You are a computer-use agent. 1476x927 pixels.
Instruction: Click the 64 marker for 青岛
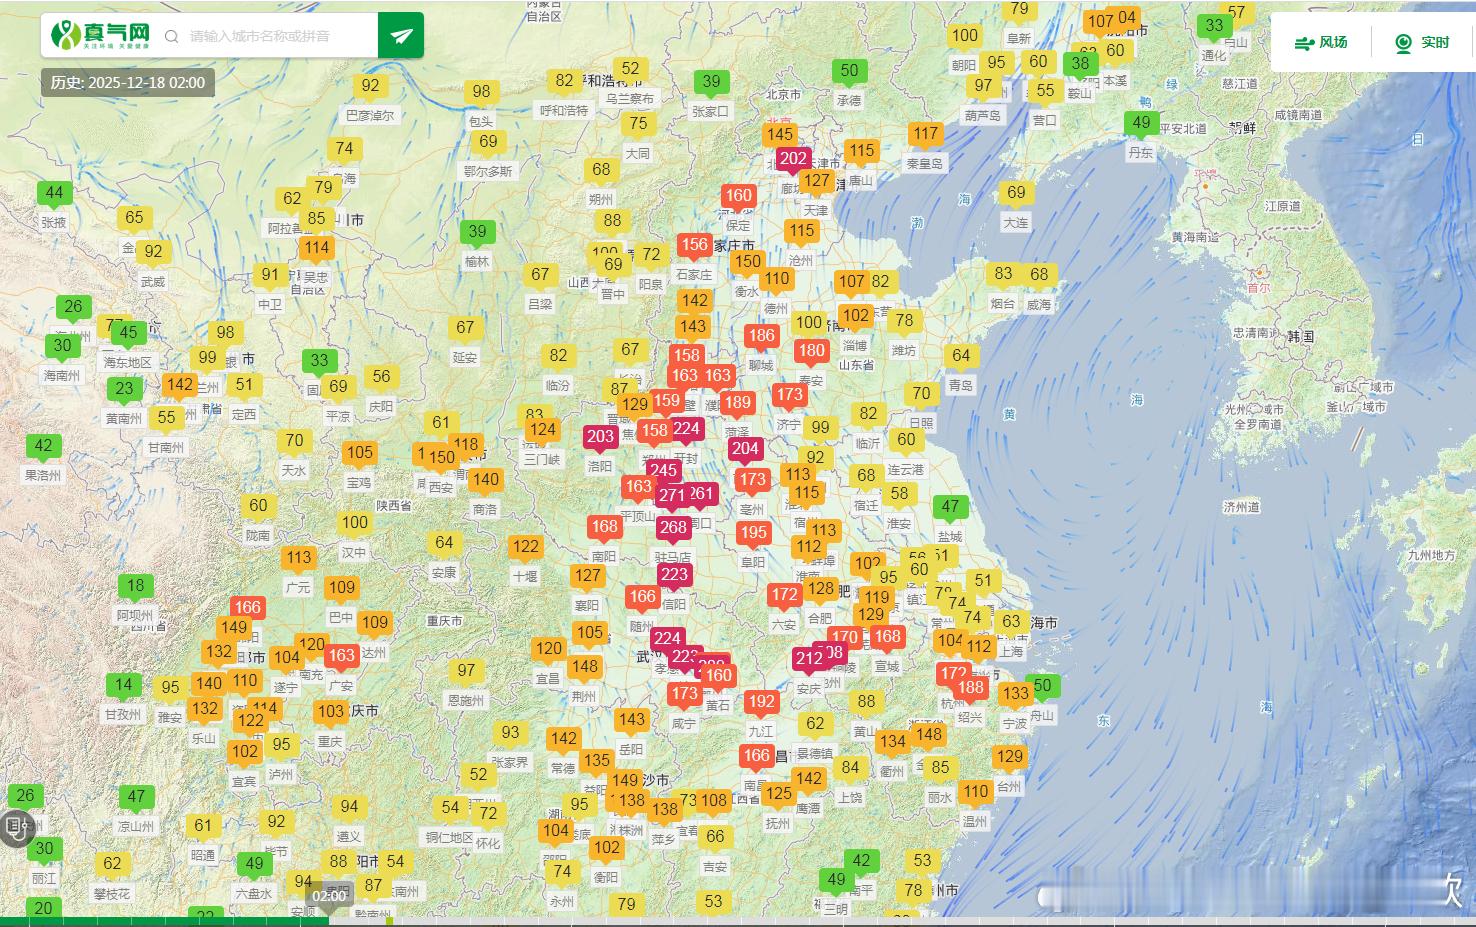pos(961,355)
